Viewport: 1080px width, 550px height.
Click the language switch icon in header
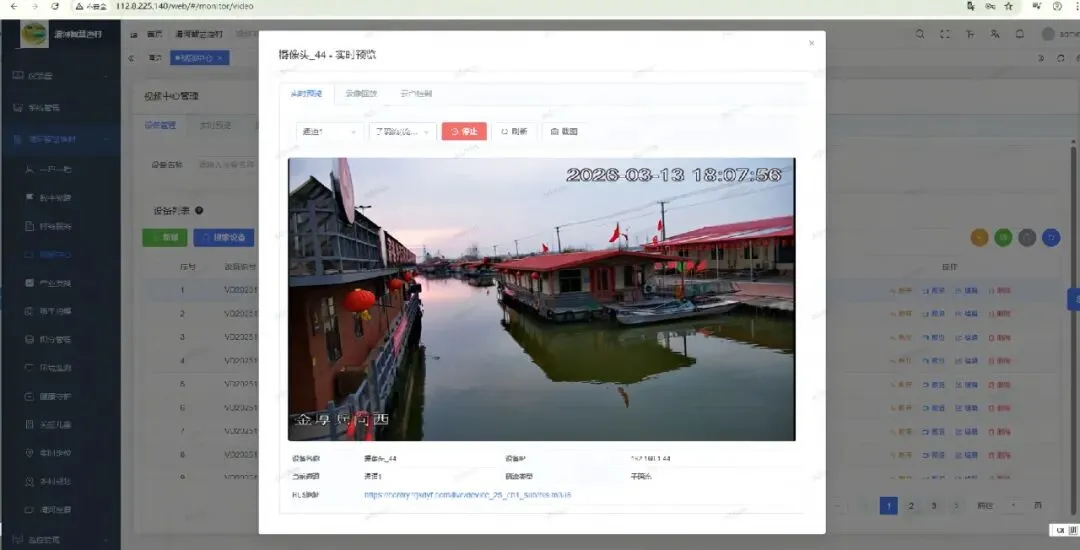tap(995, 34)
